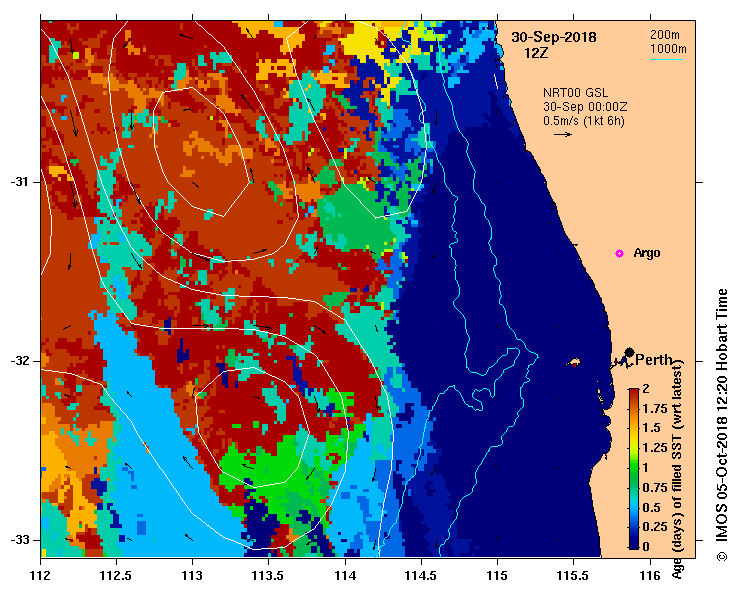Click the colorbar value '1.5'
This screenshot has height=592, width=739.
pos(651,428)
